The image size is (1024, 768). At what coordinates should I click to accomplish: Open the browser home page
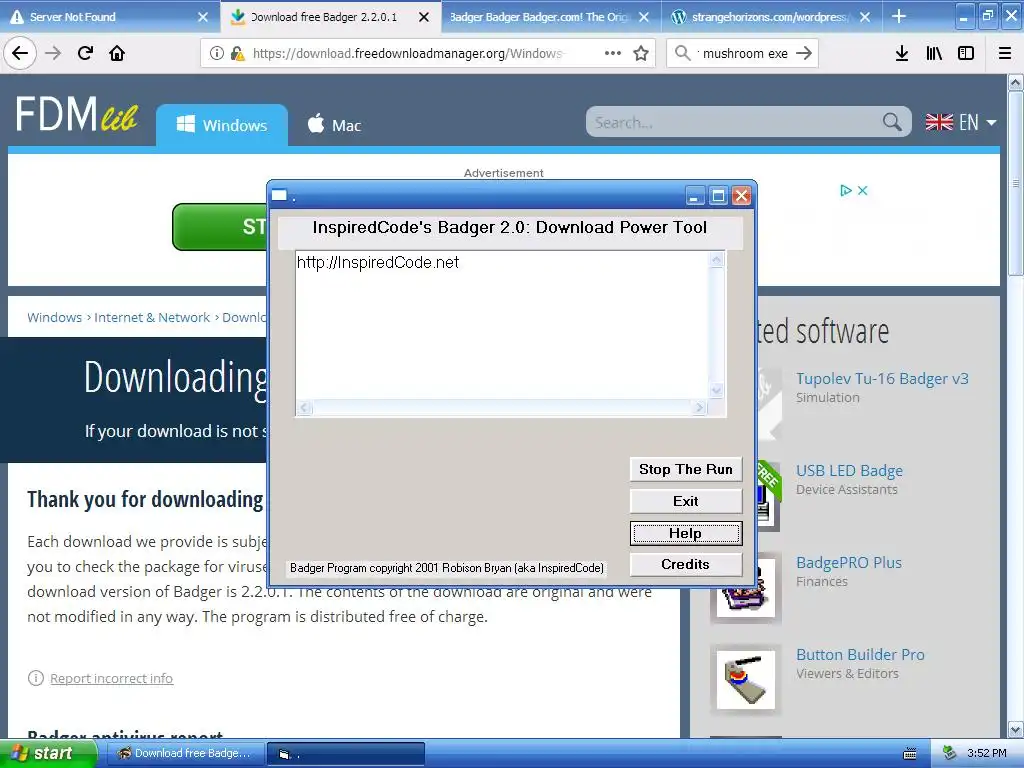[x=117, y=53]
